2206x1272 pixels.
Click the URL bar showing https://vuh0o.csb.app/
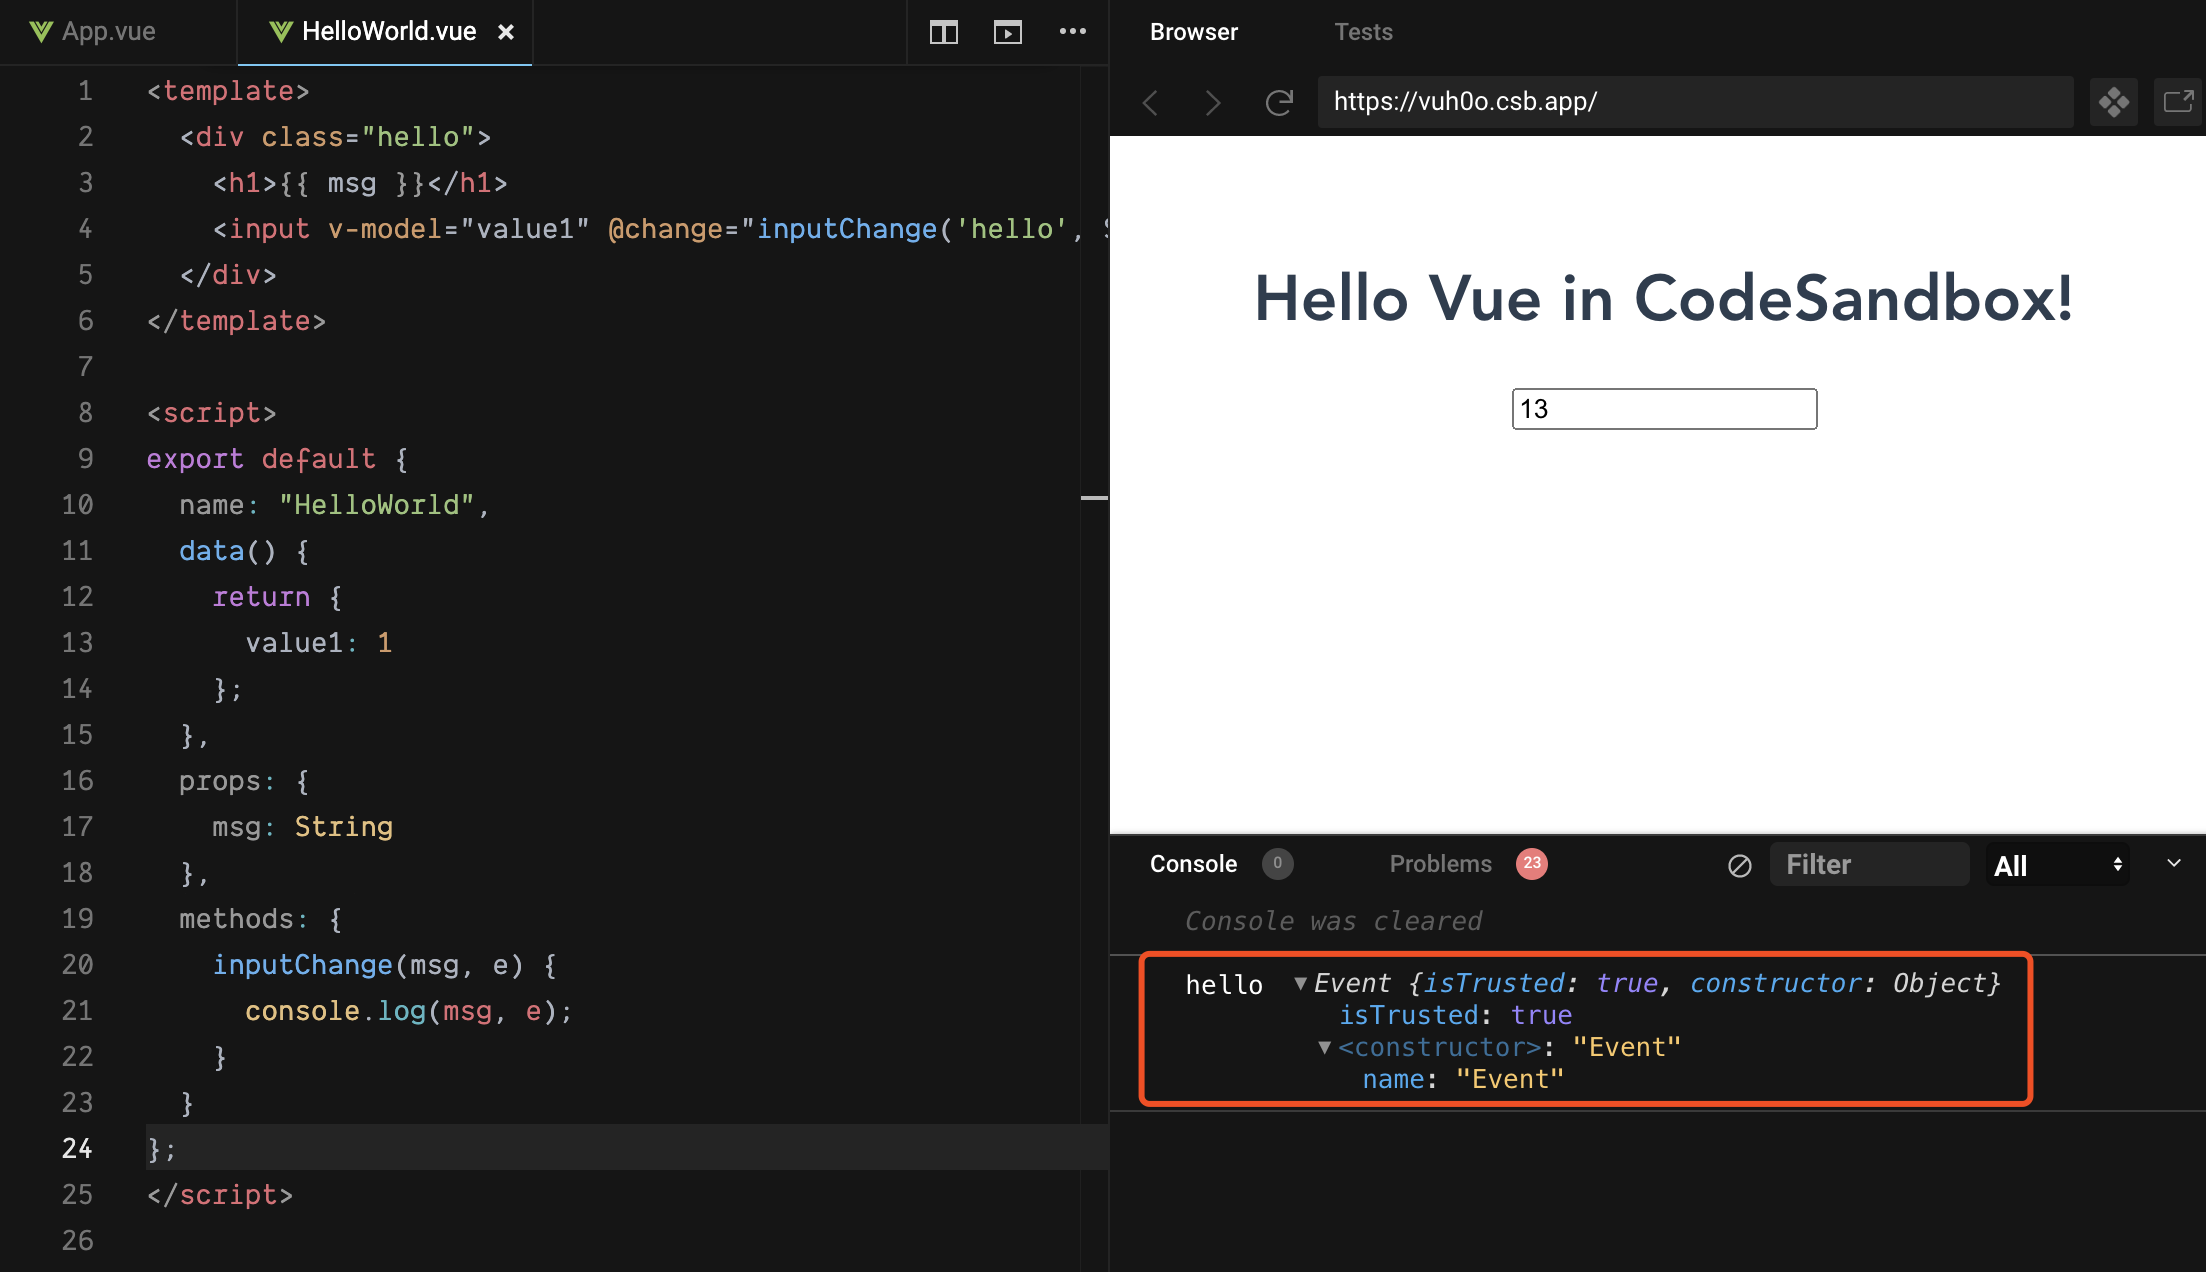pyautogui.click(x=1695, y=102)
